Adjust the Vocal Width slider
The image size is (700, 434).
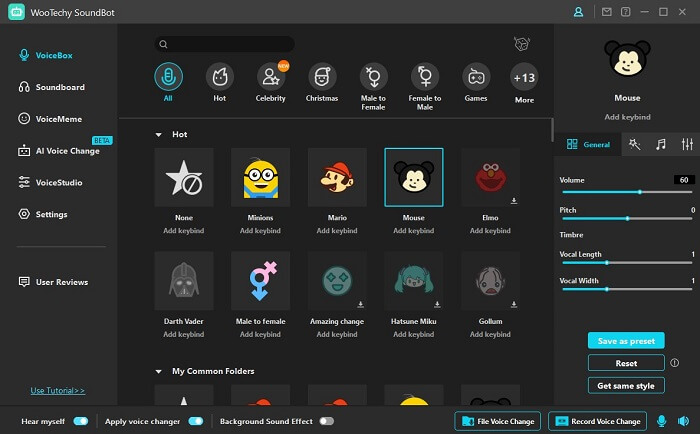627,289
